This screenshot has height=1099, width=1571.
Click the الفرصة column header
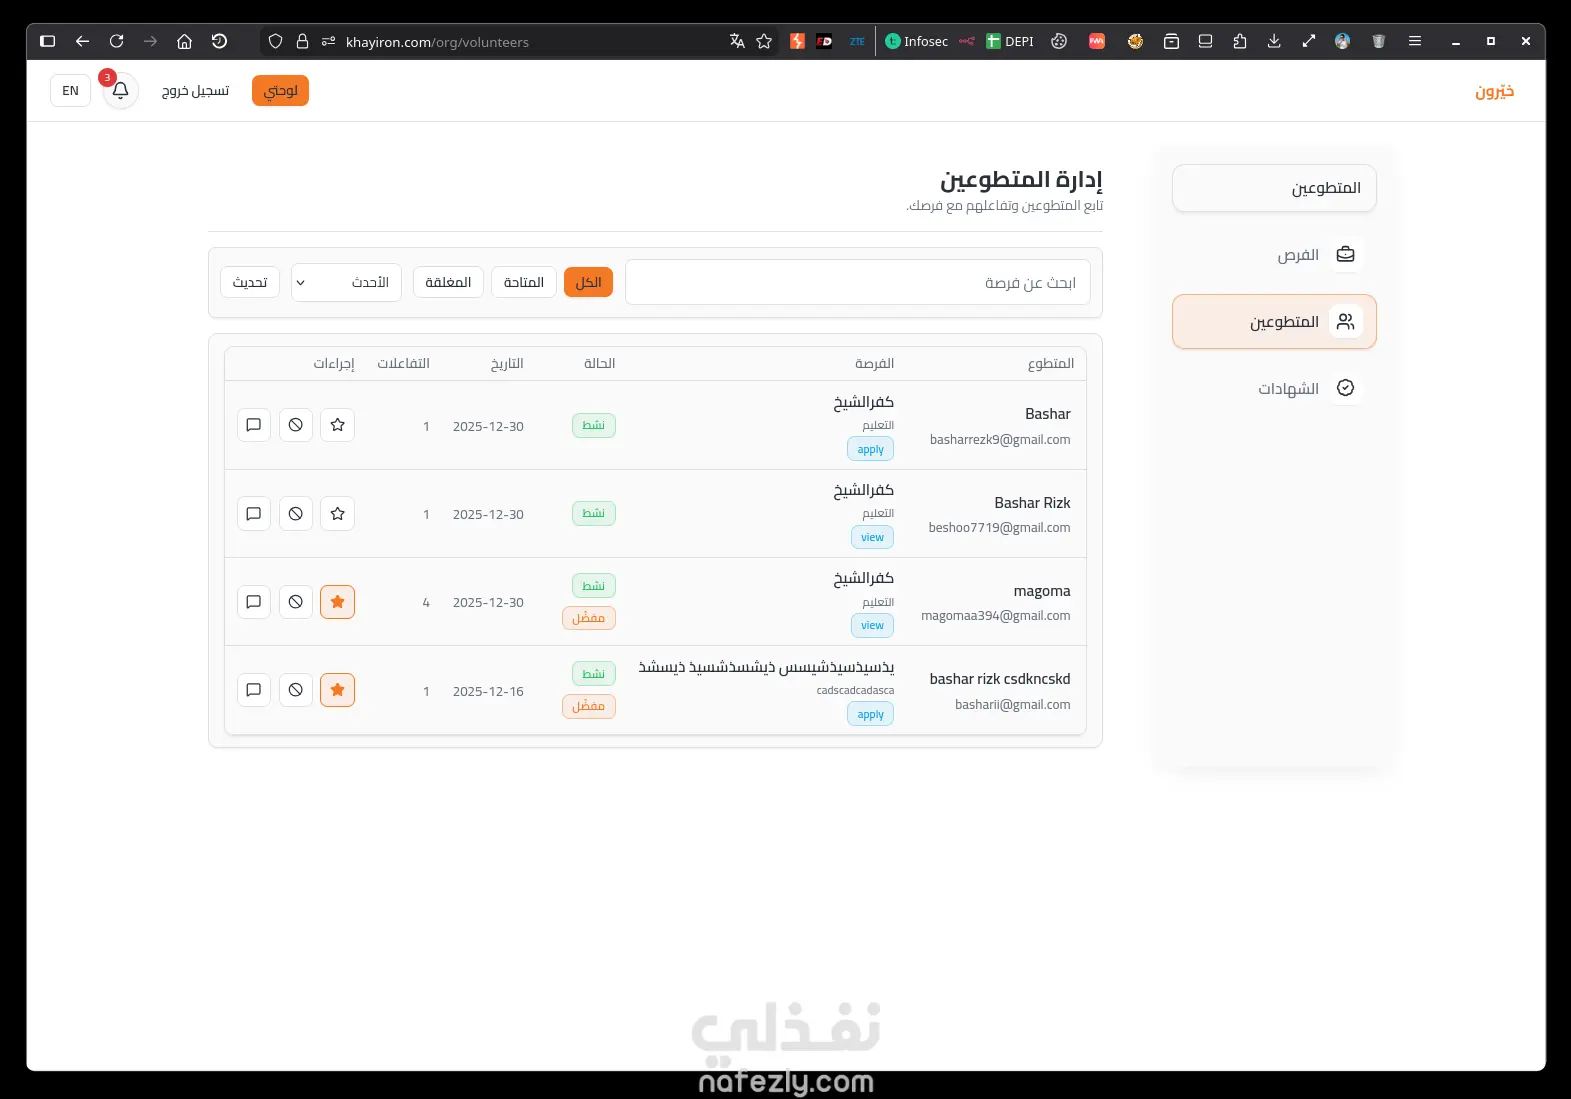point(875,363)
